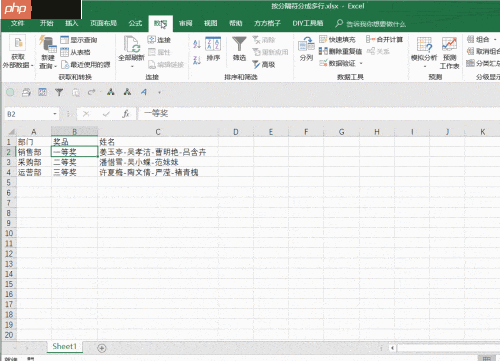The image size is (500, 361).
Task: Switch to the View (视图) tab
Action: (x=210, y=23)
